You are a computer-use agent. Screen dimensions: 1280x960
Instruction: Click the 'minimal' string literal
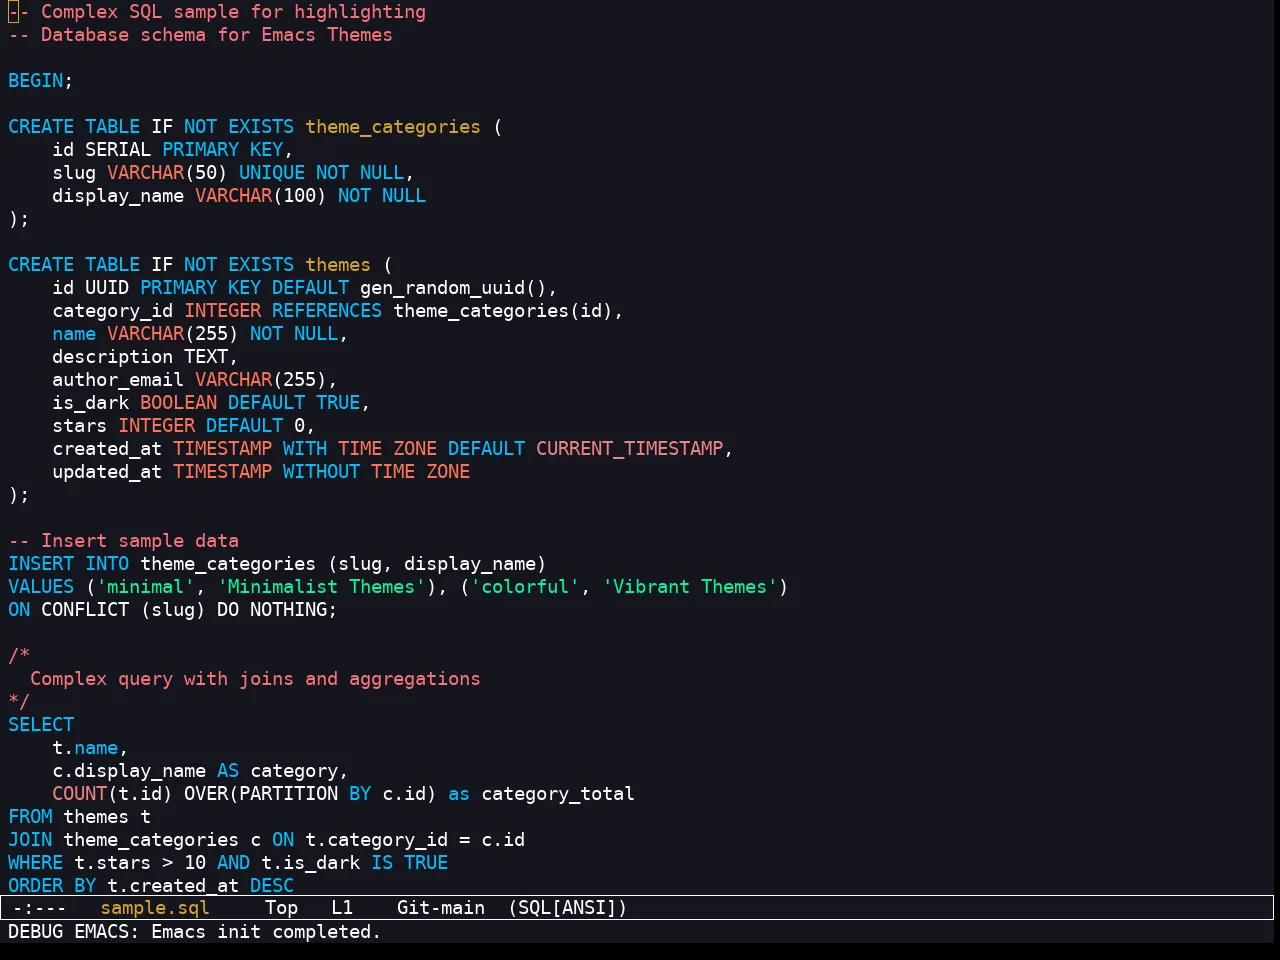click(x=145, y=587)
